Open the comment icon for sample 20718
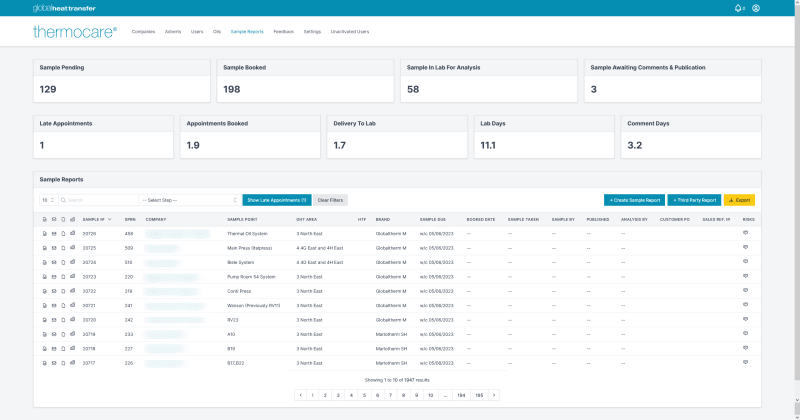 point(745,348)
